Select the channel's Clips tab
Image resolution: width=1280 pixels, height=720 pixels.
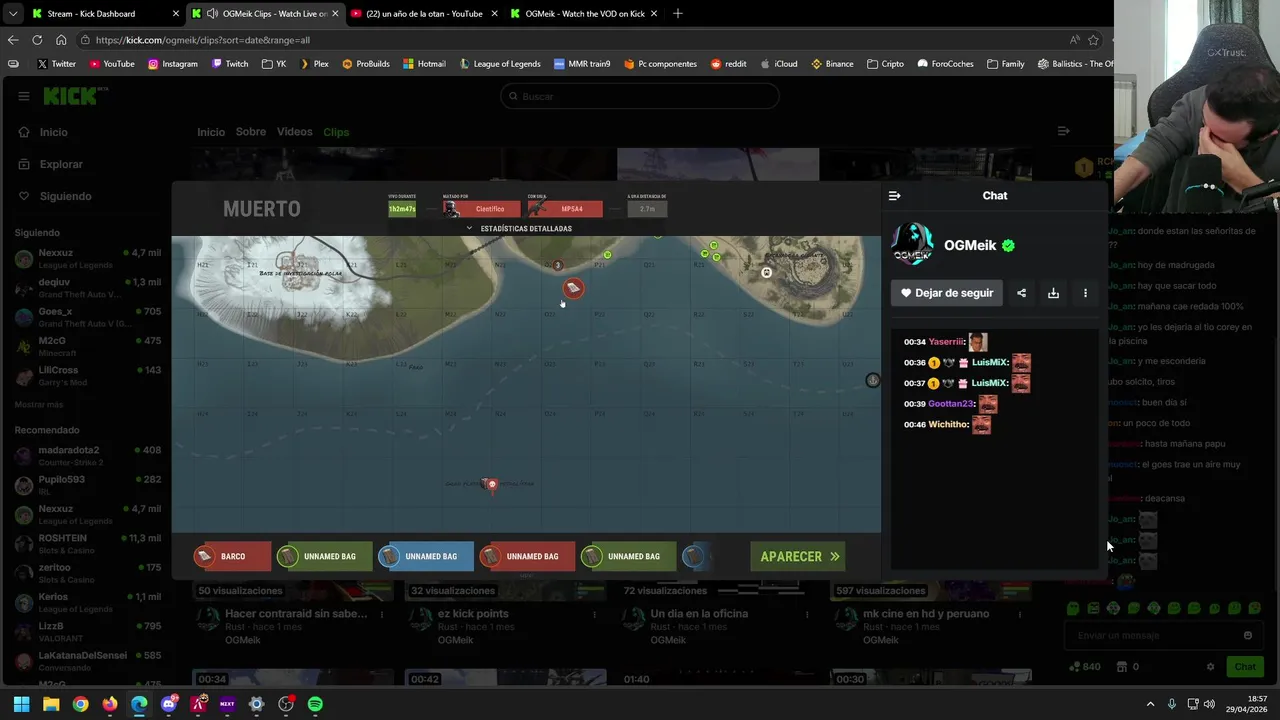pyautogui.click(x=336, y=132)
